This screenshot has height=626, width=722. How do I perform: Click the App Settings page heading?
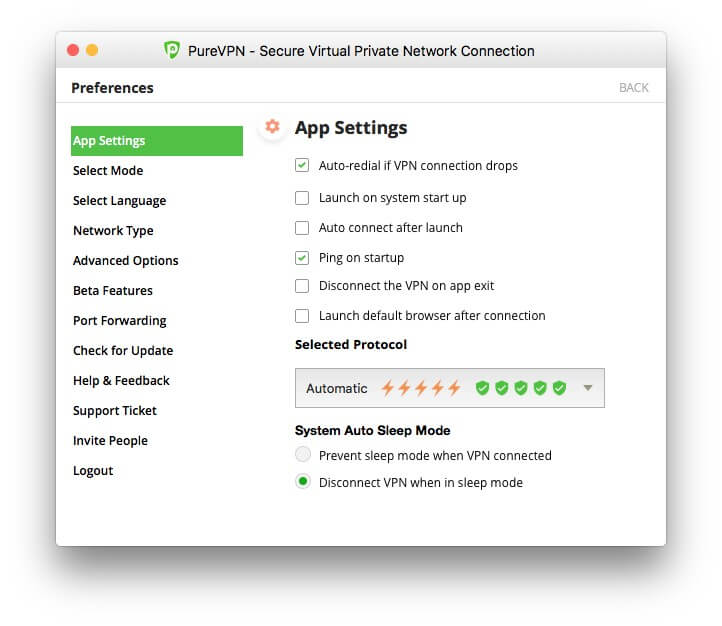(x=351, y=128)
